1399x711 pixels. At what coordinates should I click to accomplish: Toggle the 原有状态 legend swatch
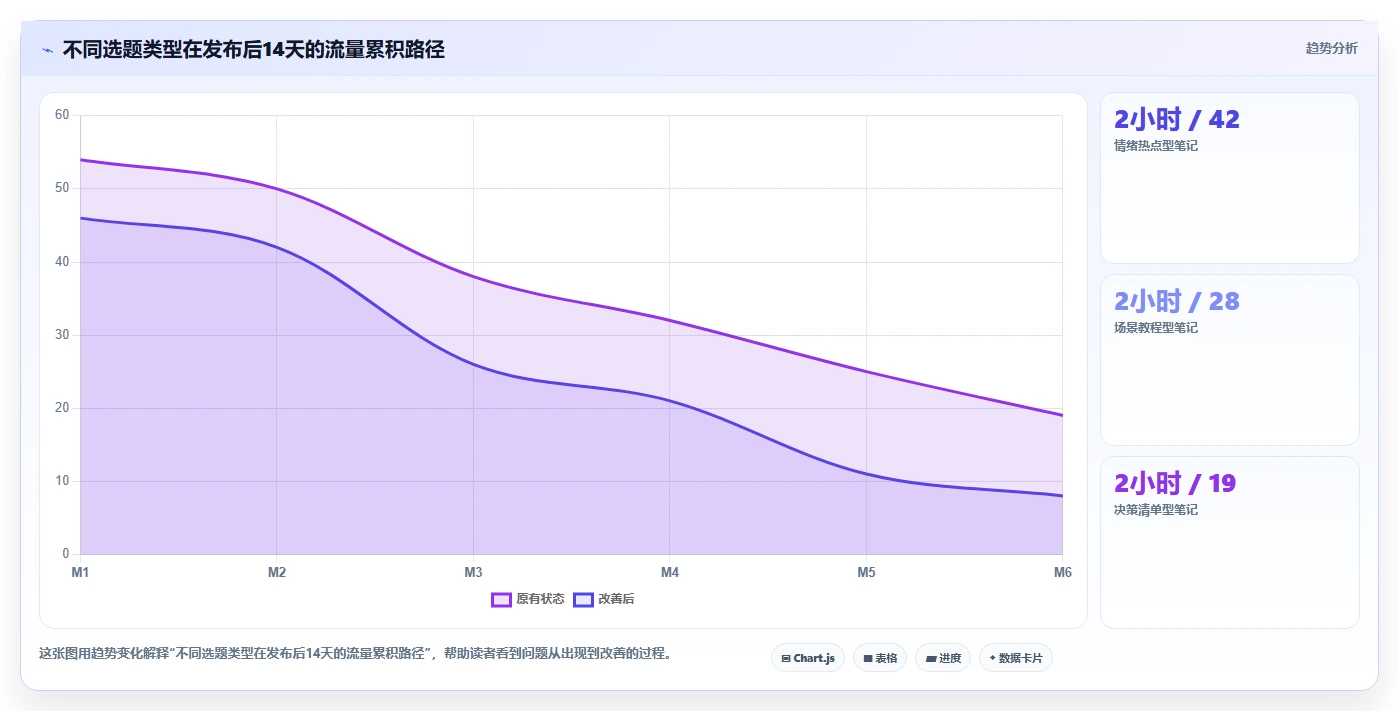click(x=501, y=599)
